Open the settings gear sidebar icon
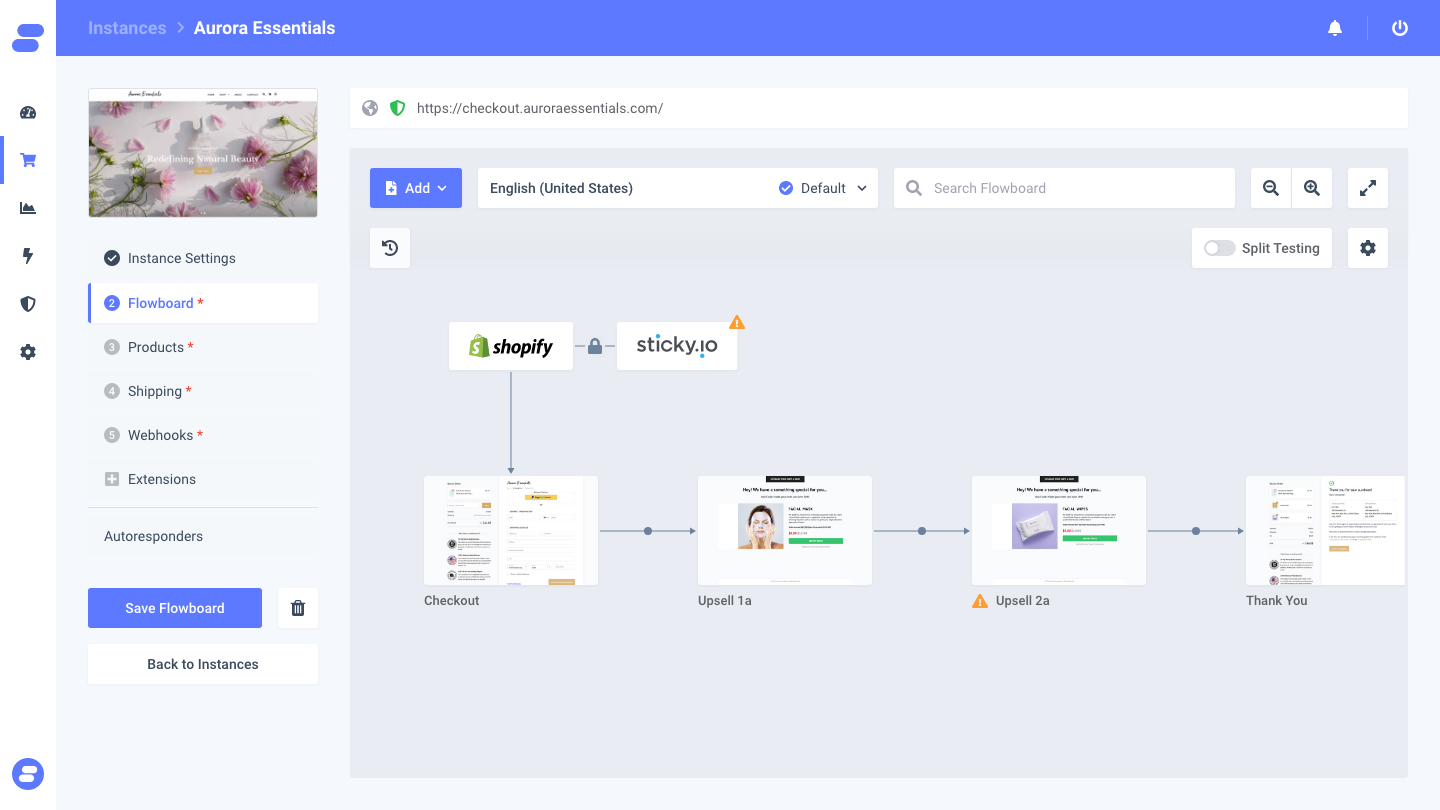 coord(28,352)
